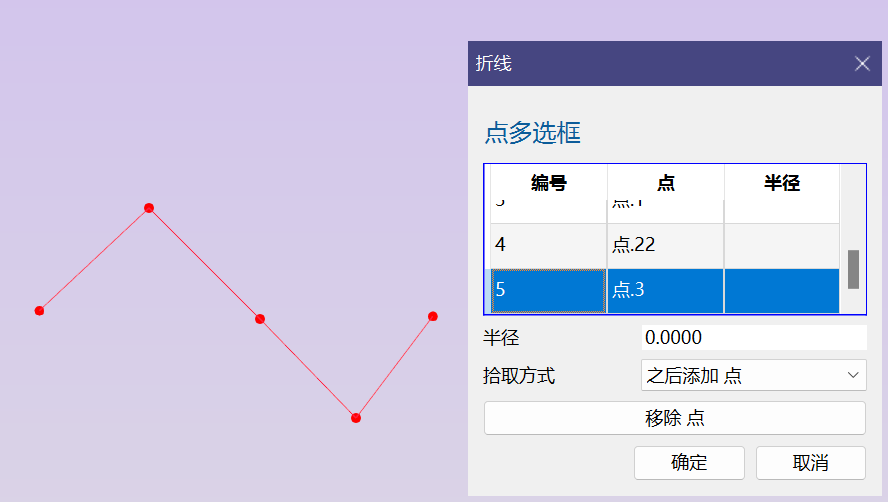The width and height of the screenshot is (888, 502).
Task: Click the leftmost red polyline point
Action: [x=39, y=311]
